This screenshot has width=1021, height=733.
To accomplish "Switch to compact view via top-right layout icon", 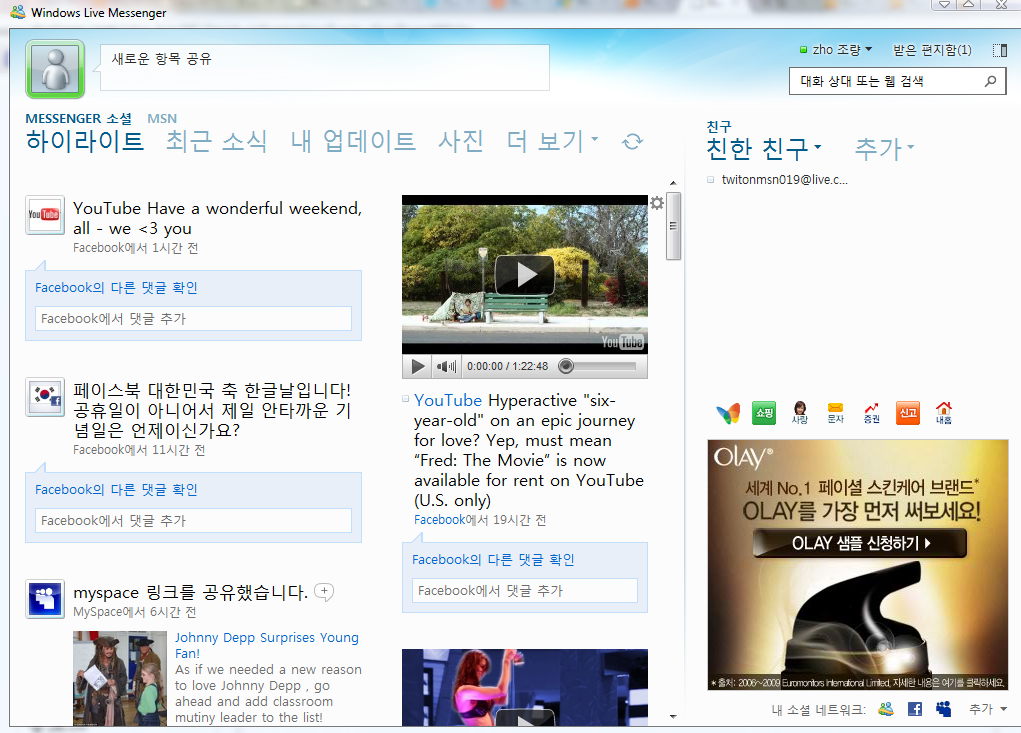I will click(x=1000, y=50).
